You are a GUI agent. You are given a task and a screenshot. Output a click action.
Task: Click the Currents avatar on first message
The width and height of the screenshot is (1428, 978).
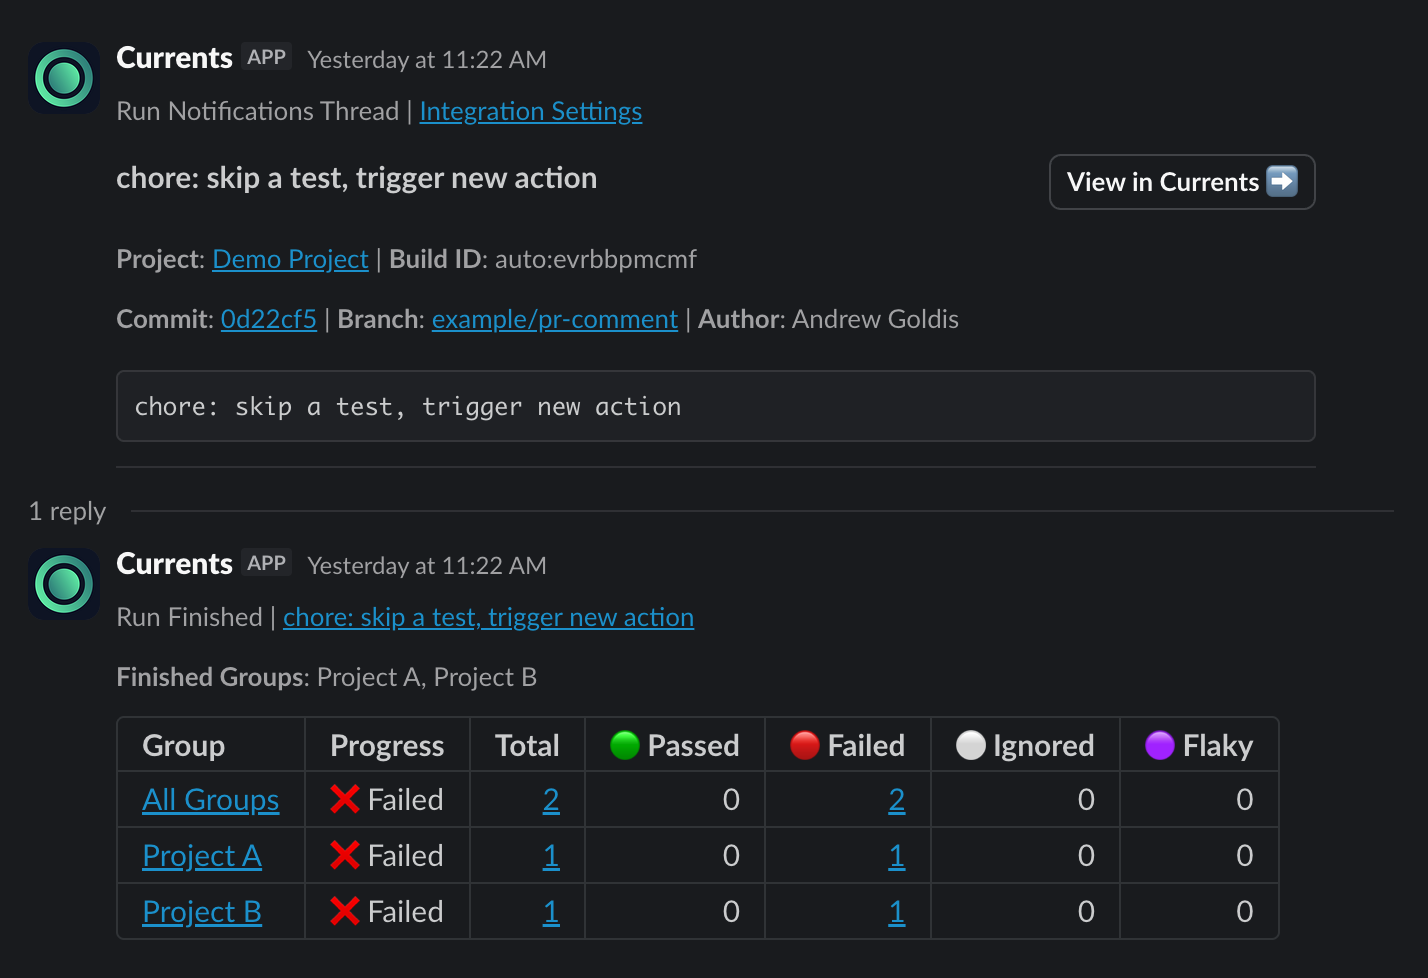coord(64,78)
